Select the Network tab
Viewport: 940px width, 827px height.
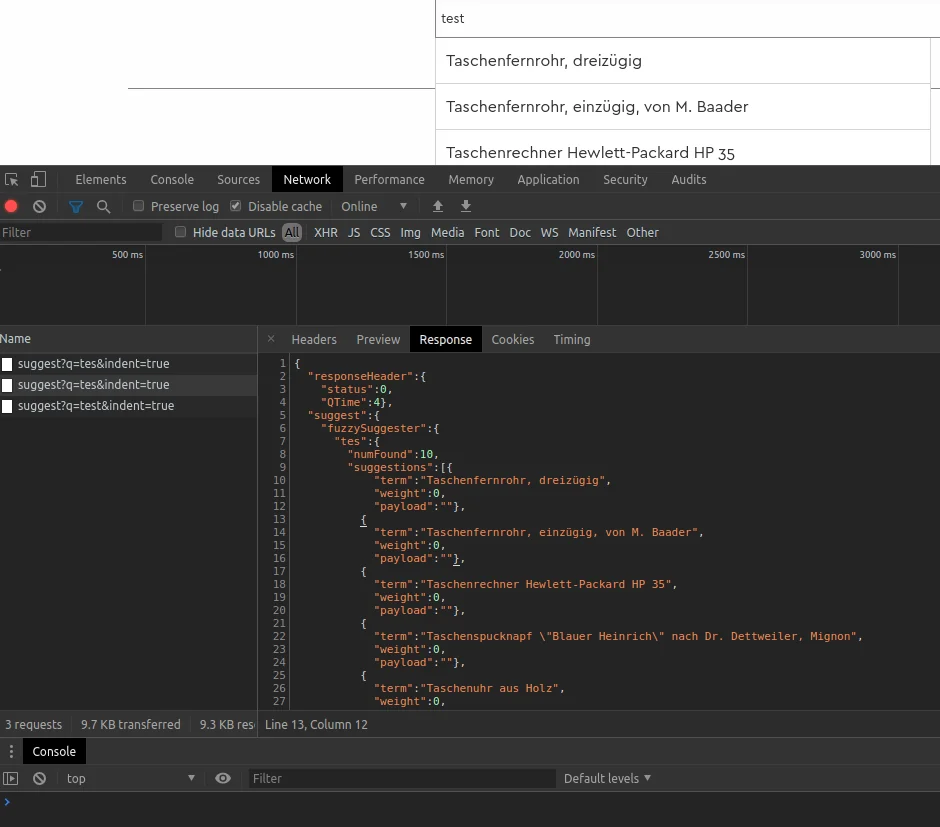pyautogui.click(x=307, y=179)
